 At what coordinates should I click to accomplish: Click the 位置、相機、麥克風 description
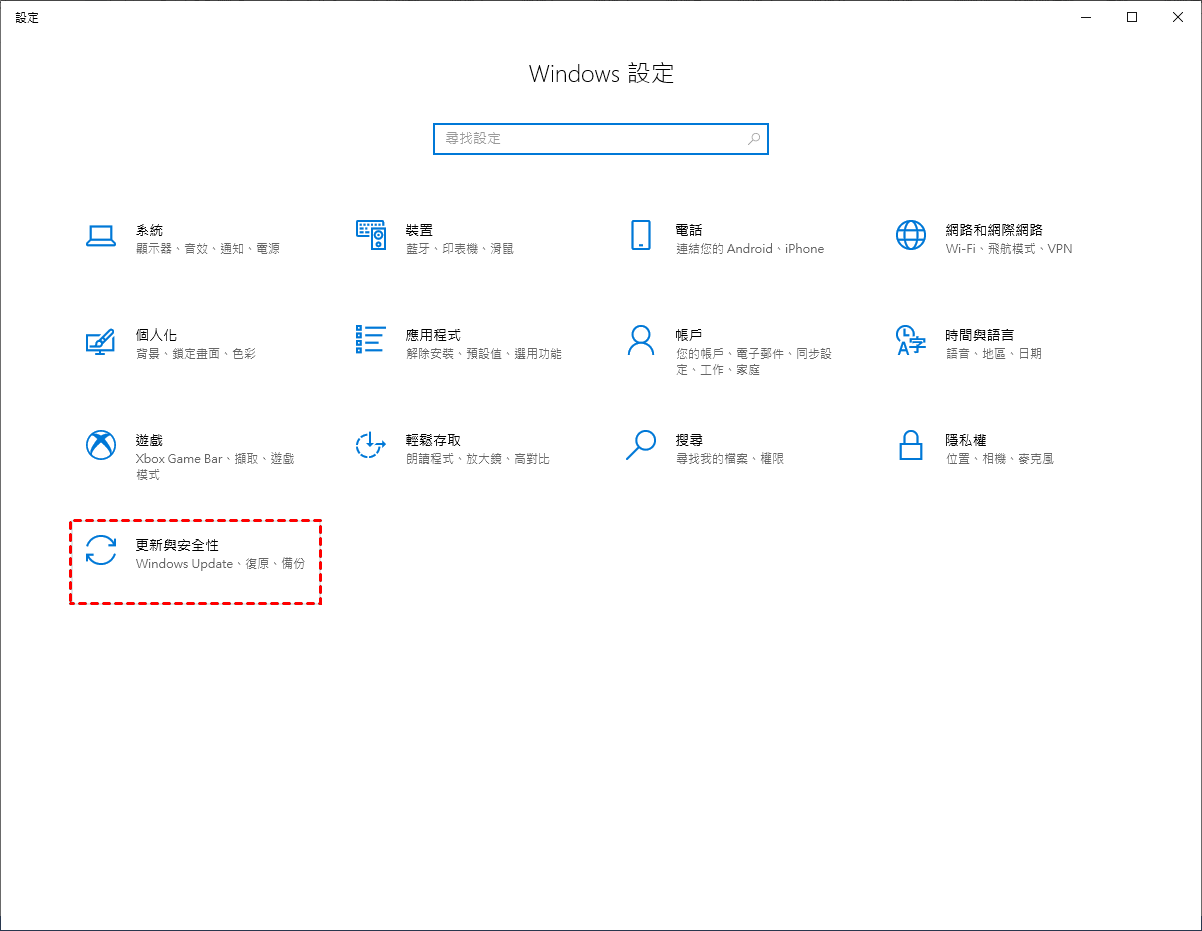[x=1000, y=459]
